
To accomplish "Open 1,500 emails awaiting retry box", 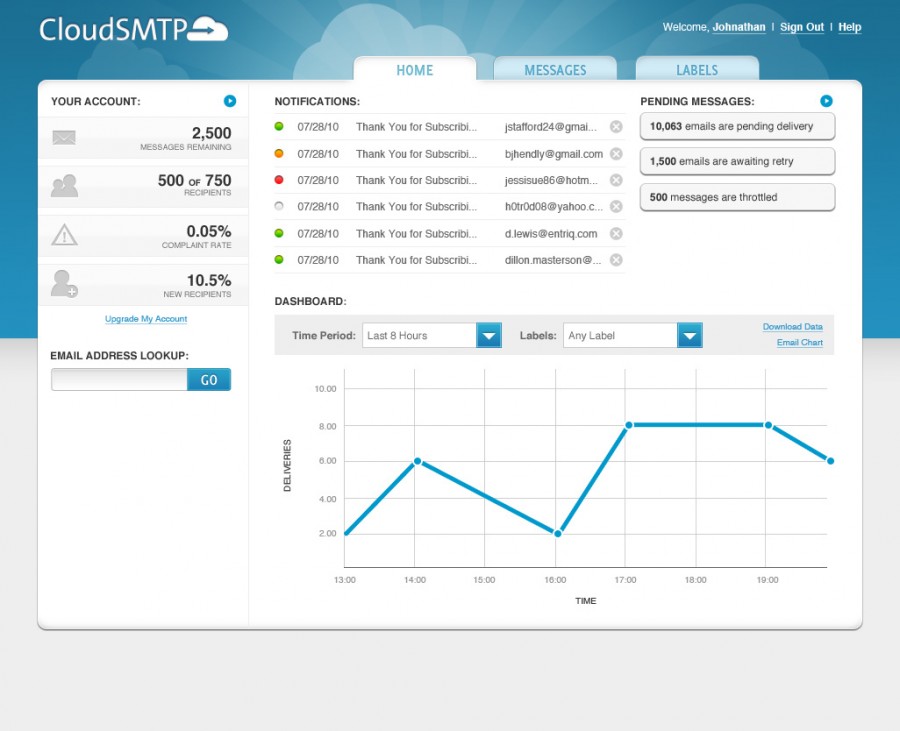I will (x=737, y=162).
